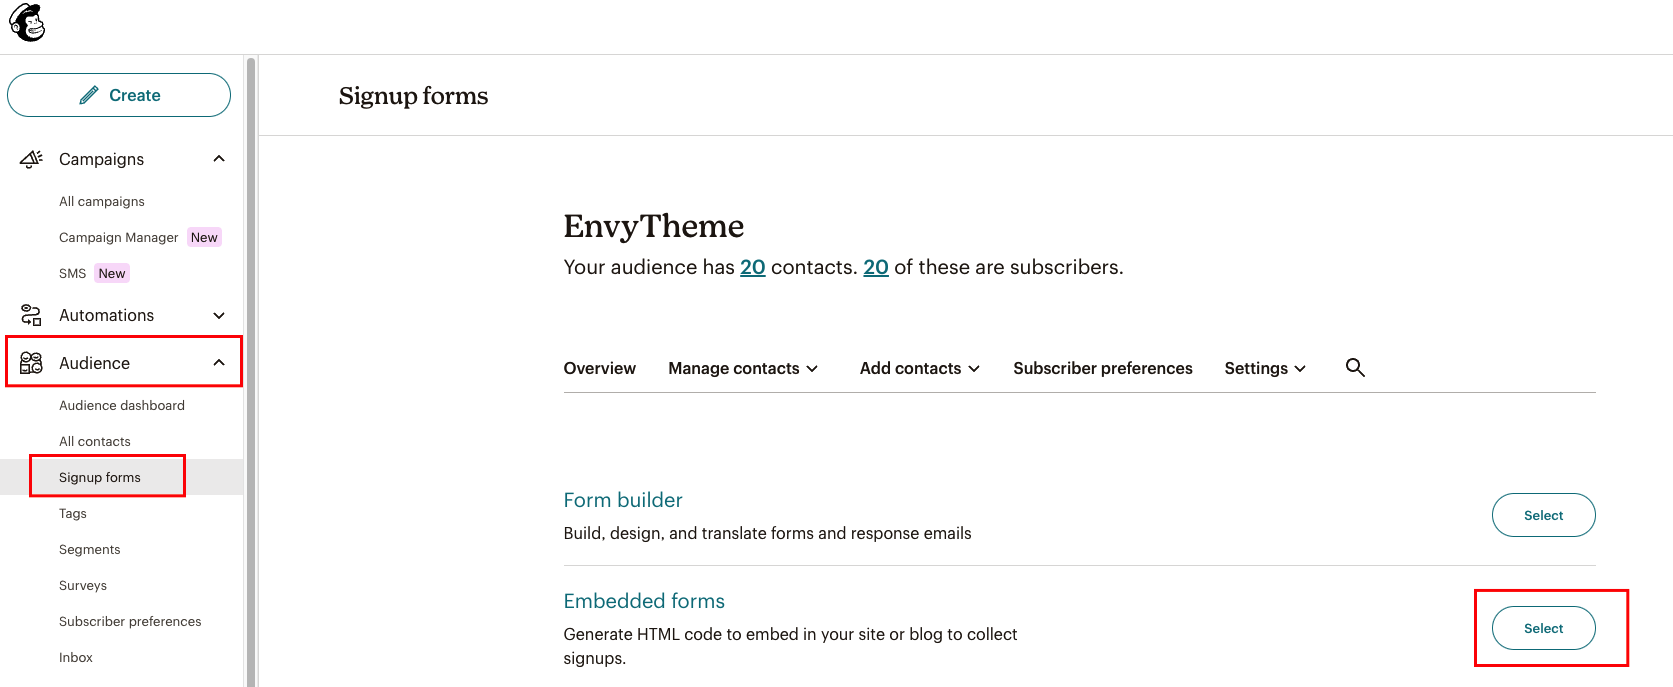Open the Manage contacts dropdown

[743, 368]
